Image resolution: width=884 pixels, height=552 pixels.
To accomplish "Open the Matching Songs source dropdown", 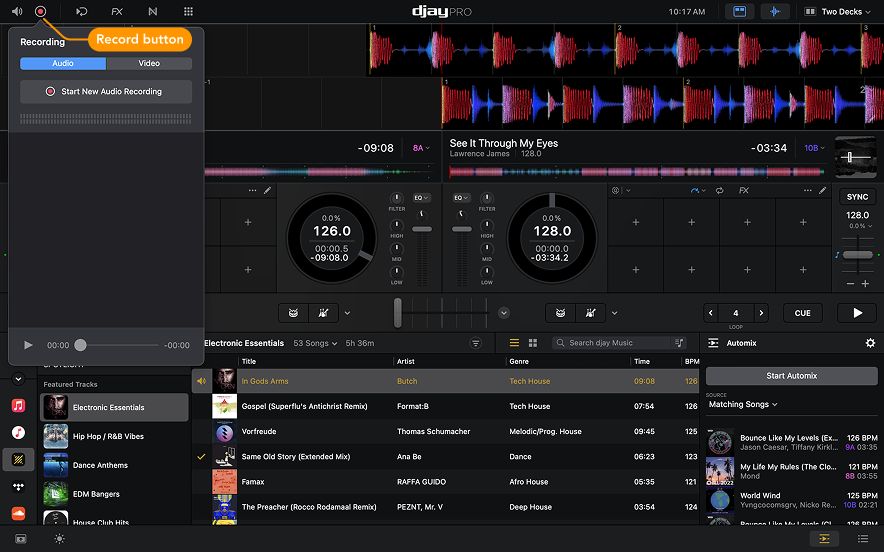I will 742,404.
